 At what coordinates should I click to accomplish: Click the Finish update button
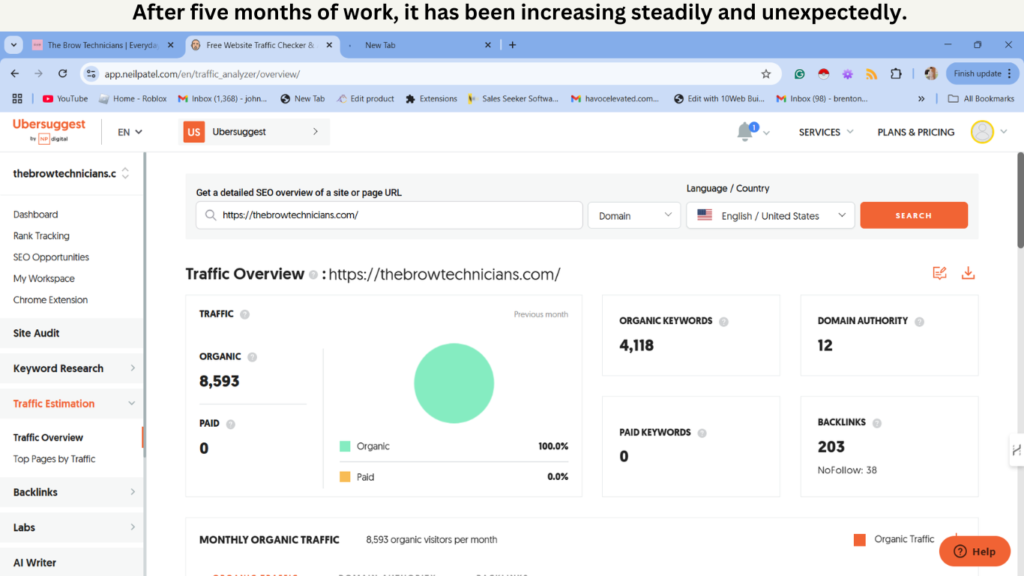click(x=982, y=74)
